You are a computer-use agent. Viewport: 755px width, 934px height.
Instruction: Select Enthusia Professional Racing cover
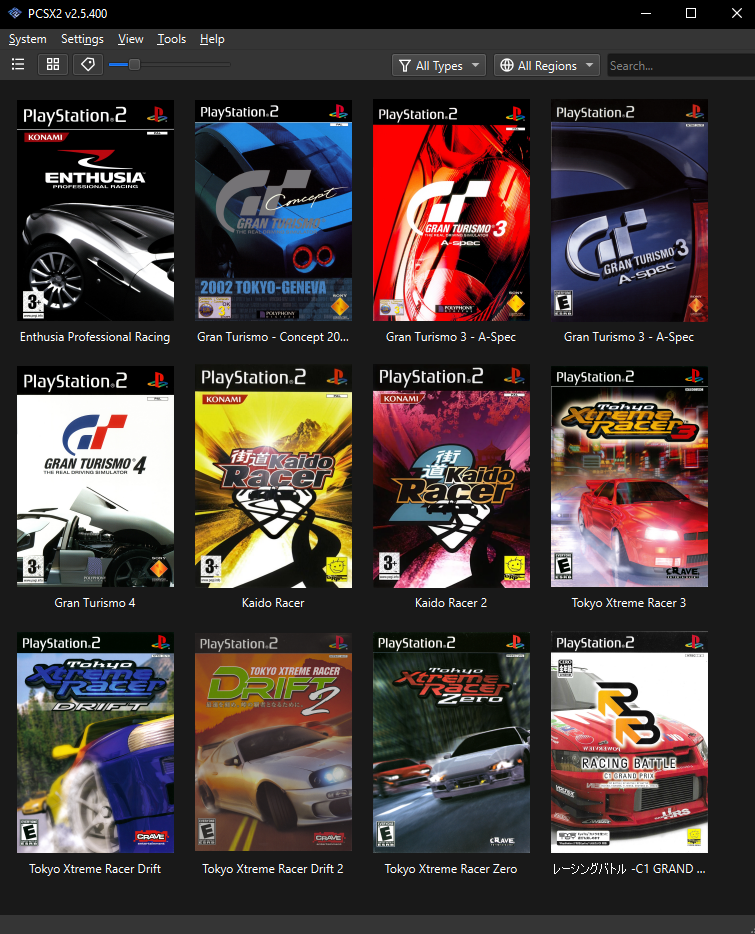pyautogui.click(x=95, y=211)
